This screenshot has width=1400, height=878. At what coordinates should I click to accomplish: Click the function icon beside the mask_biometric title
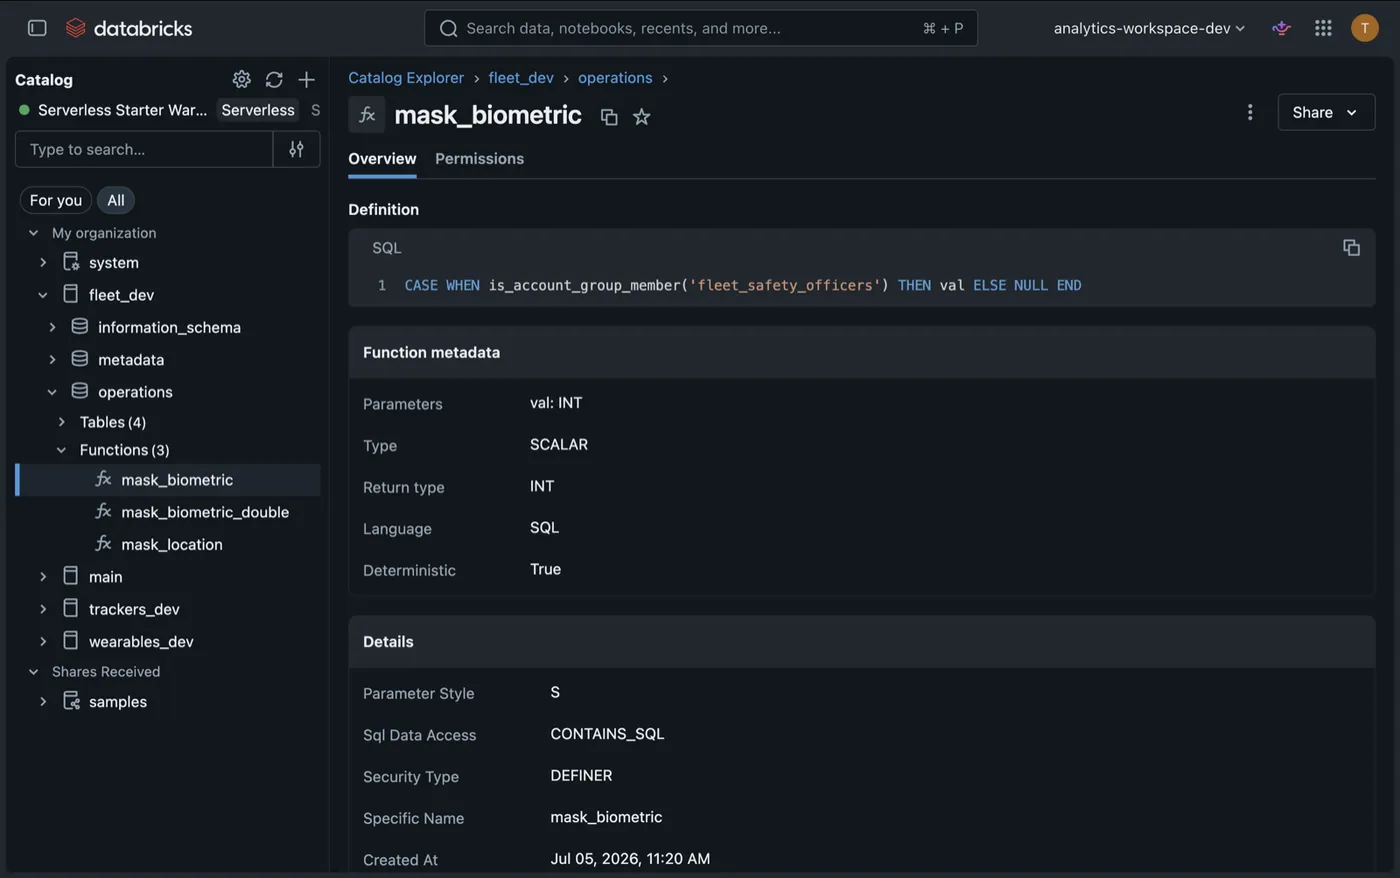tap(367, 115)
